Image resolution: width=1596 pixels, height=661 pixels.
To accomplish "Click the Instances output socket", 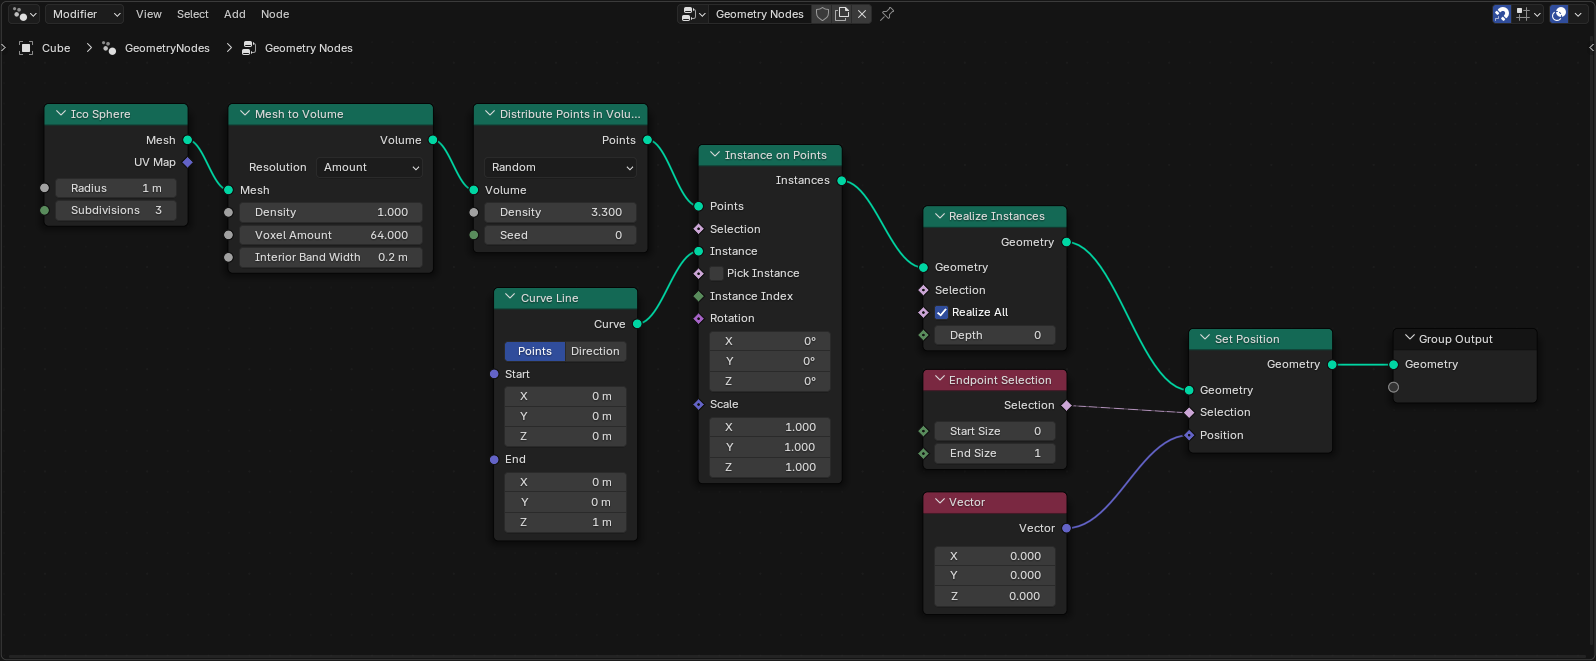I will pos(842,180).
